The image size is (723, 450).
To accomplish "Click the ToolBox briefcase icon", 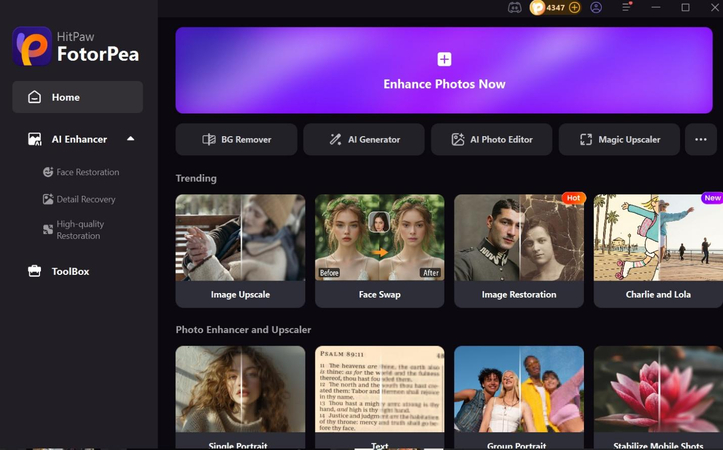I will click(35, 271).
